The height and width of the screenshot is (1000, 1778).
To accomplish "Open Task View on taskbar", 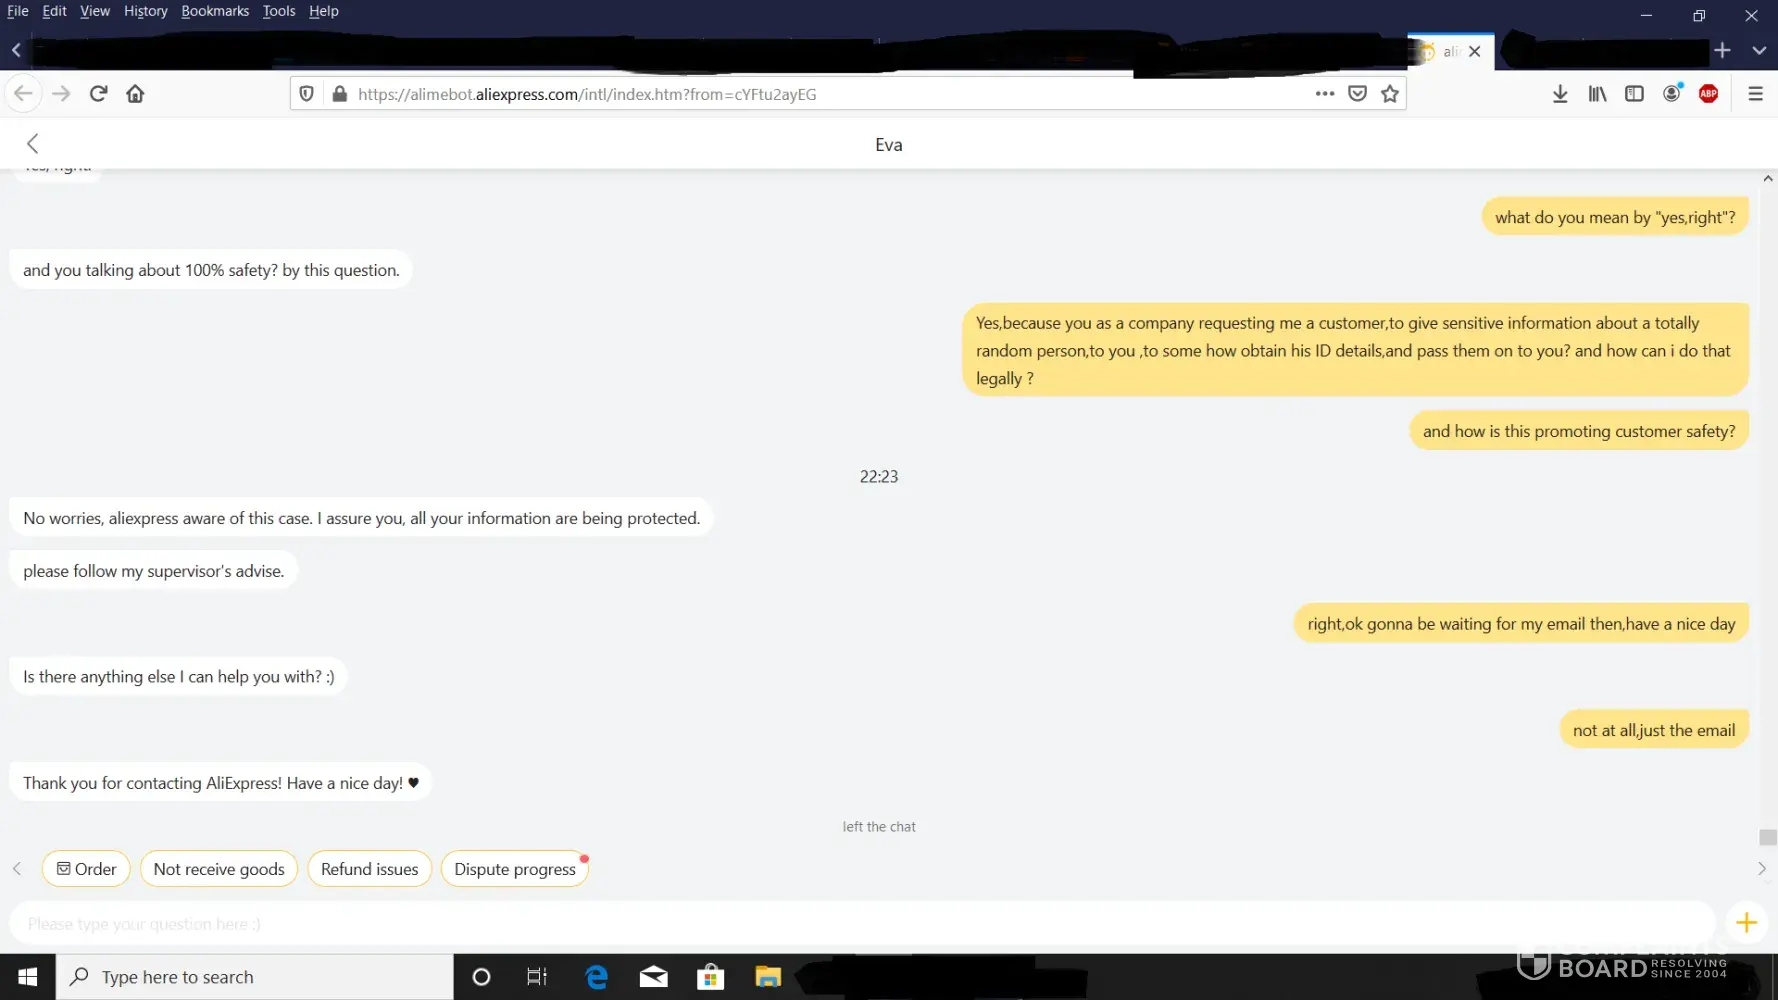I will (537, 977).
